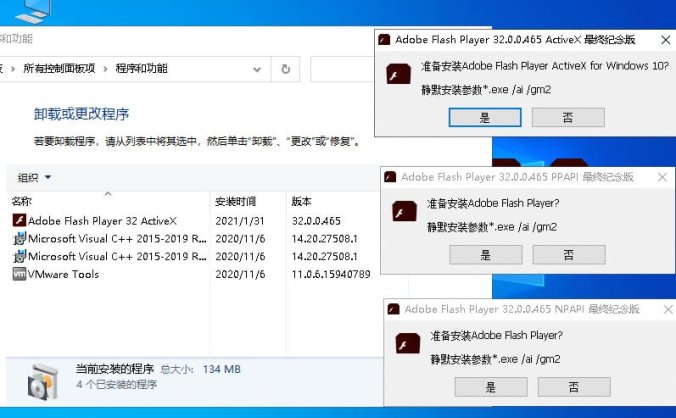Click the large Flash logo in PPAPI dialog
Image resolution: width=676 pixels, height=418 pixels.
pos(404,211)
